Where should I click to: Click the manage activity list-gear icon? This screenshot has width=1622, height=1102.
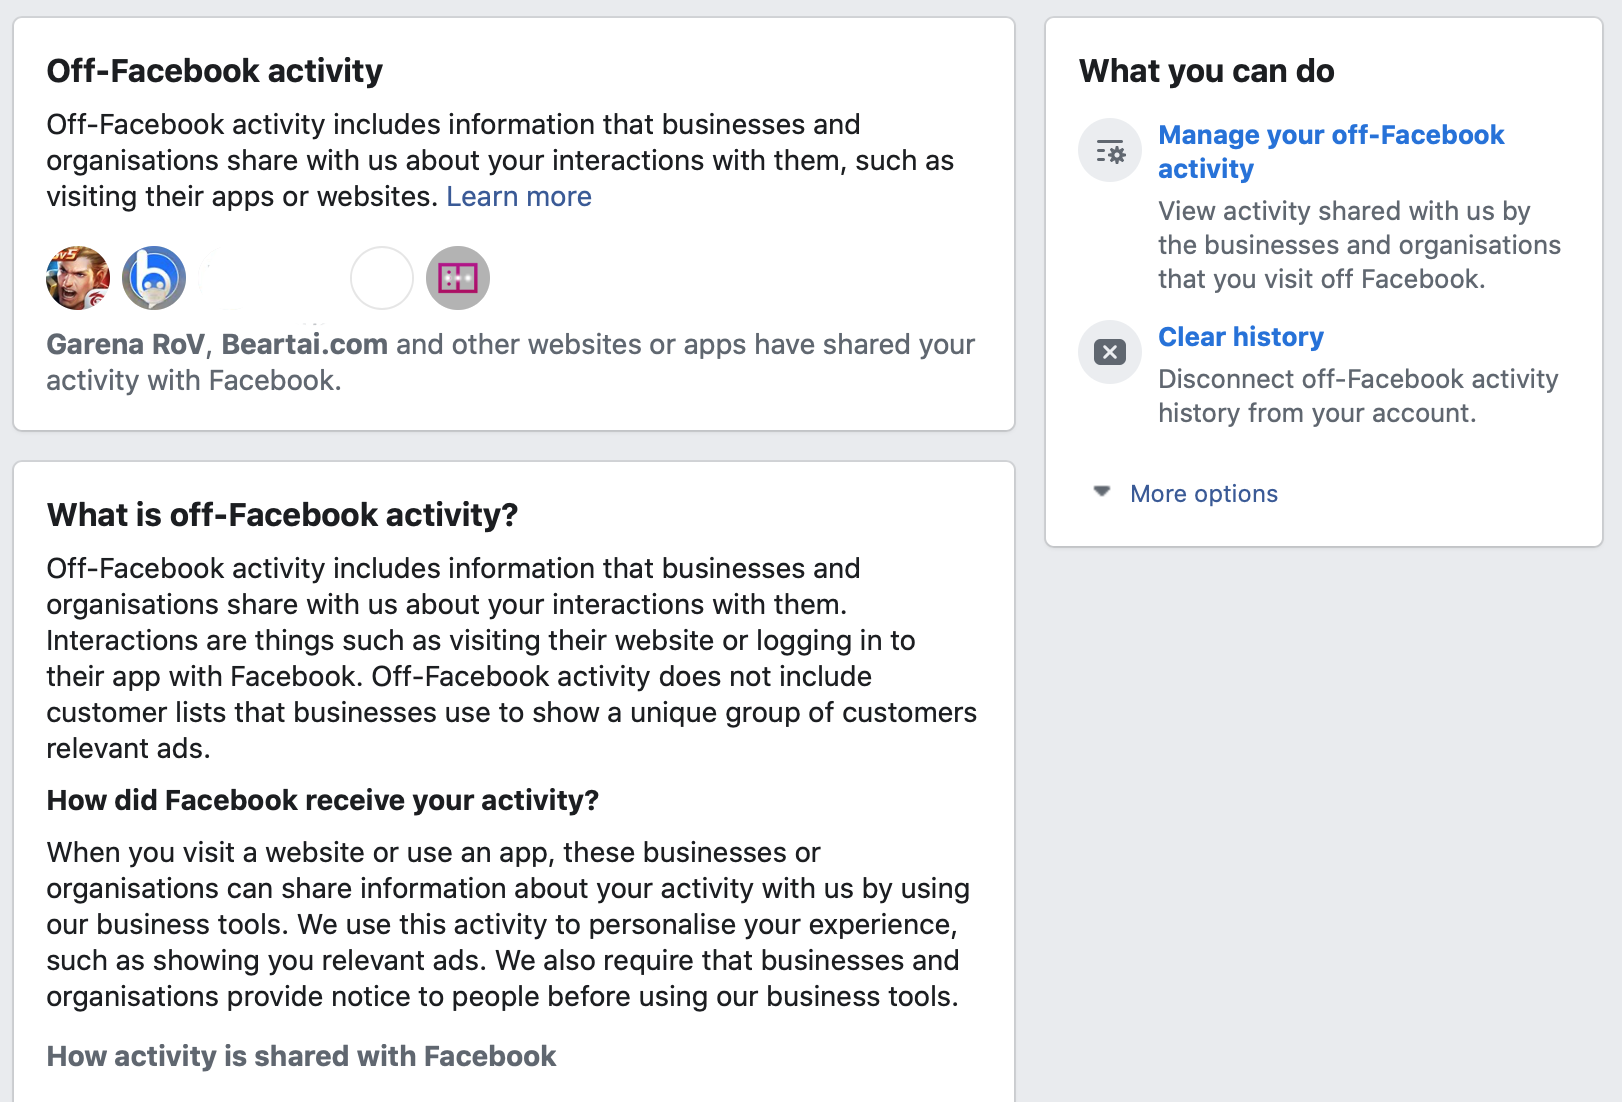pos(1110,152)
